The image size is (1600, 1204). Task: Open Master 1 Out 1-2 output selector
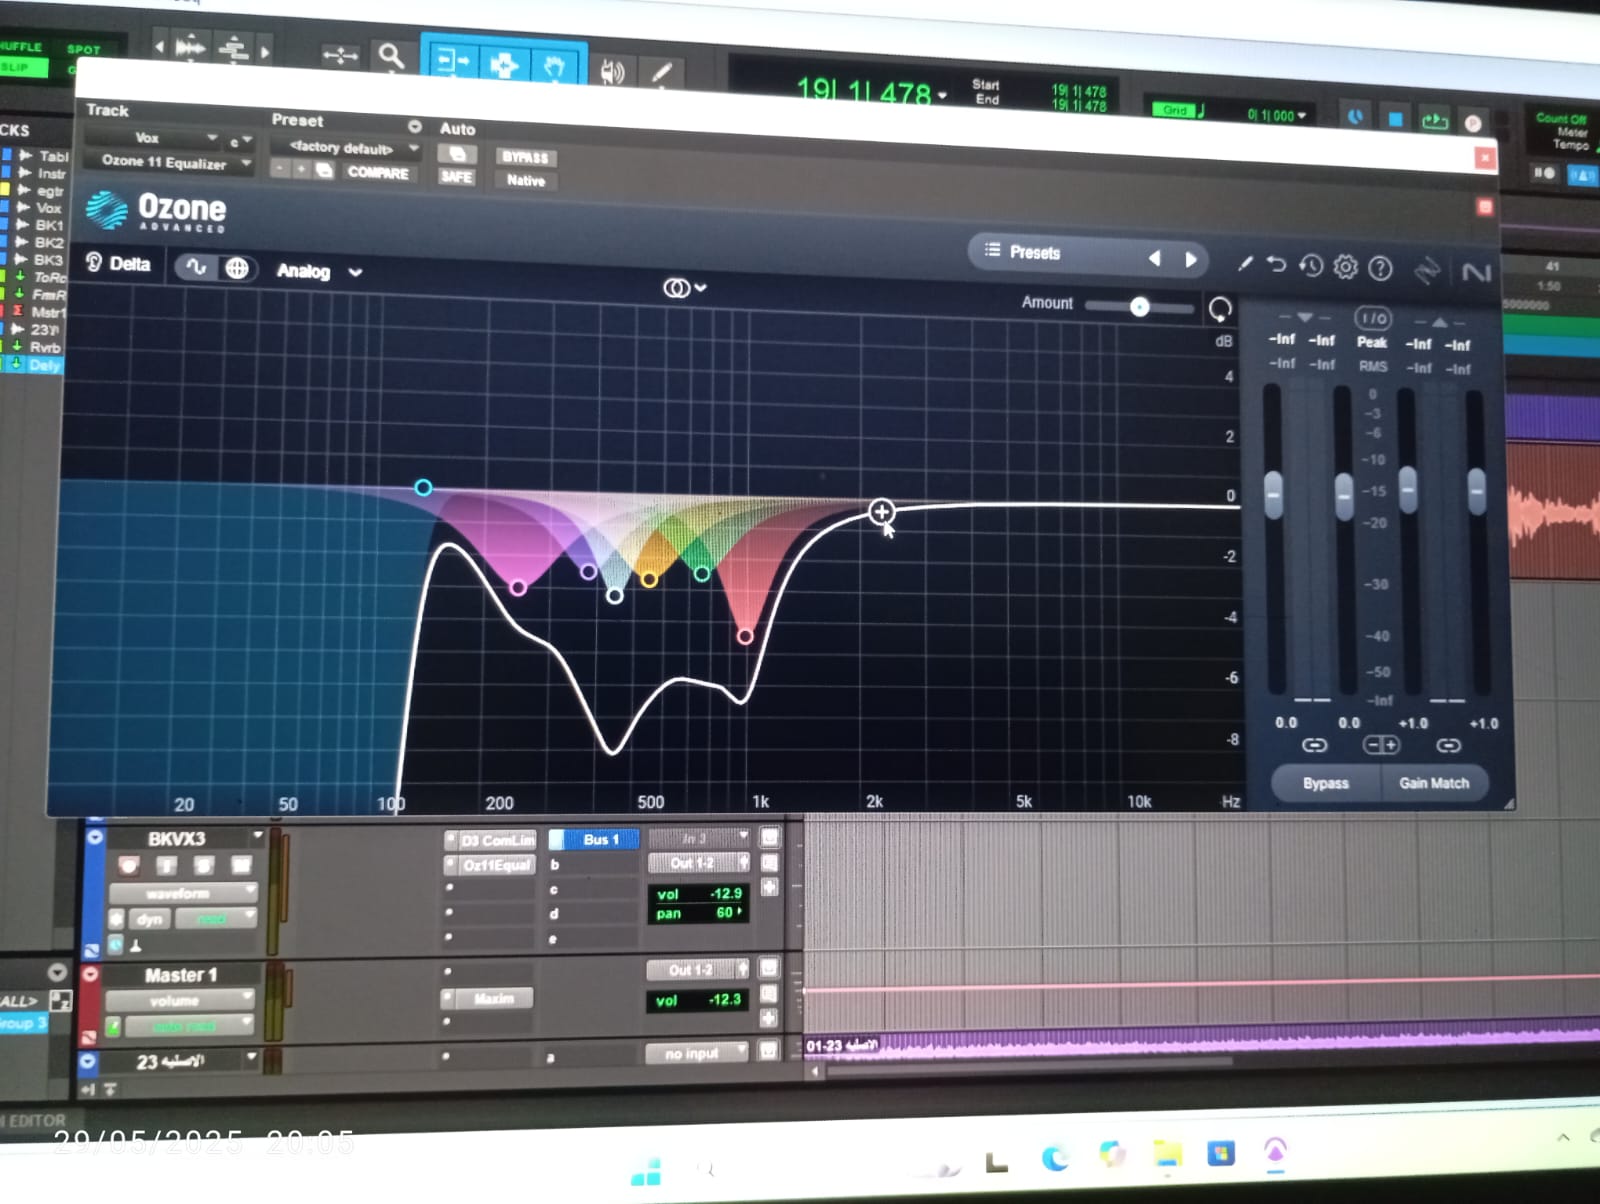tap(697, 969)
